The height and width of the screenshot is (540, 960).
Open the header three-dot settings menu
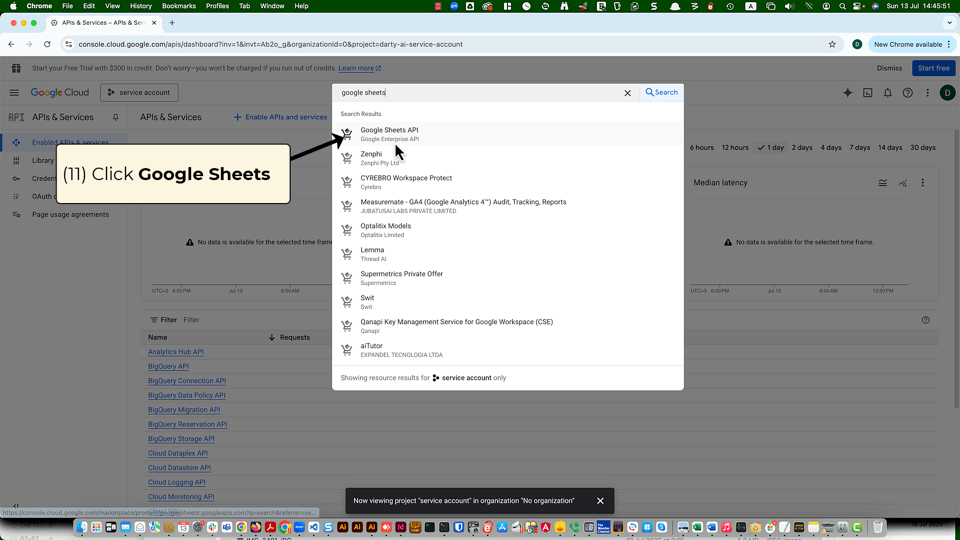928,92
